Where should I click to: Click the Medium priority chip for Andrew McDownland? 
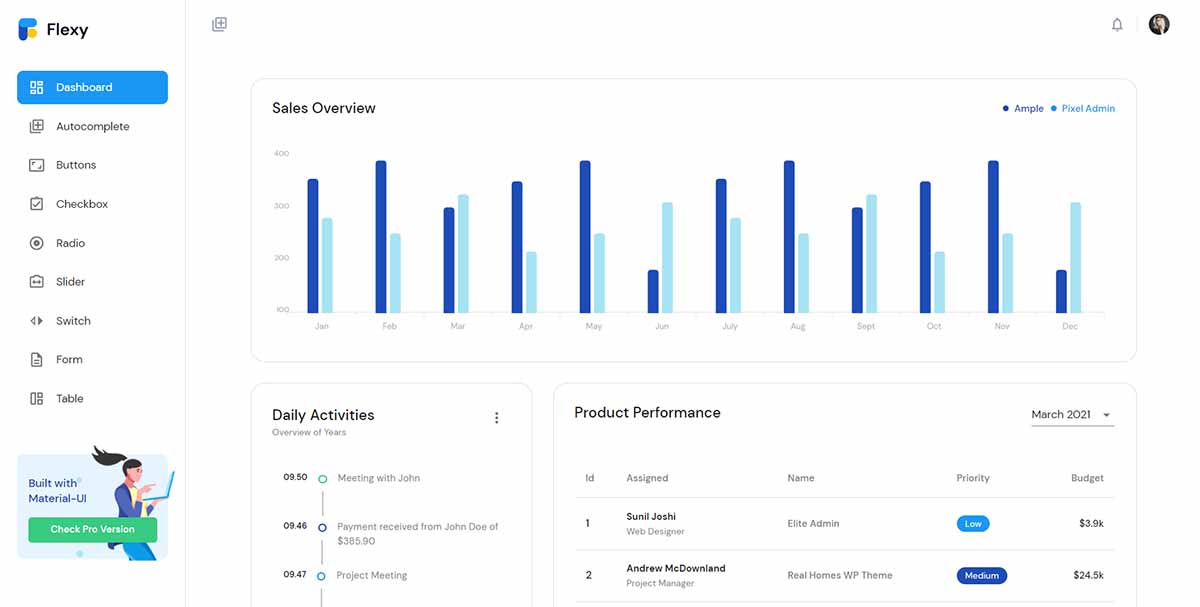981,575
